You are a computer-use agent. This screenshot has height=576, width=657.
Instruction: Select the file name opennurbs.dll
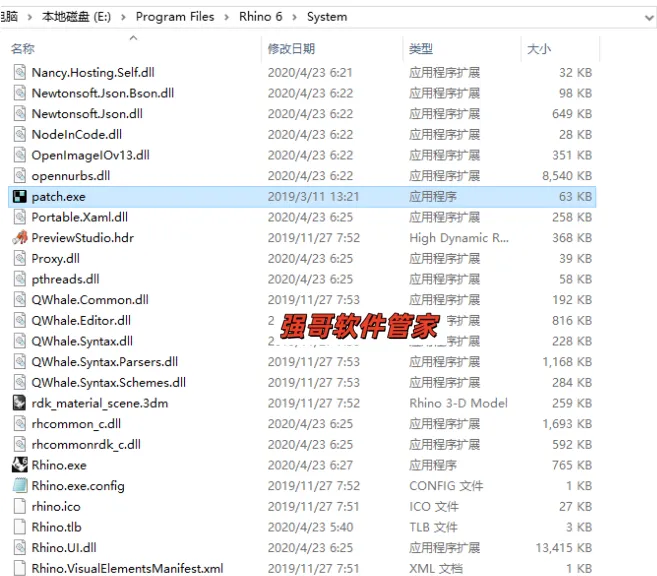(71, 176)
